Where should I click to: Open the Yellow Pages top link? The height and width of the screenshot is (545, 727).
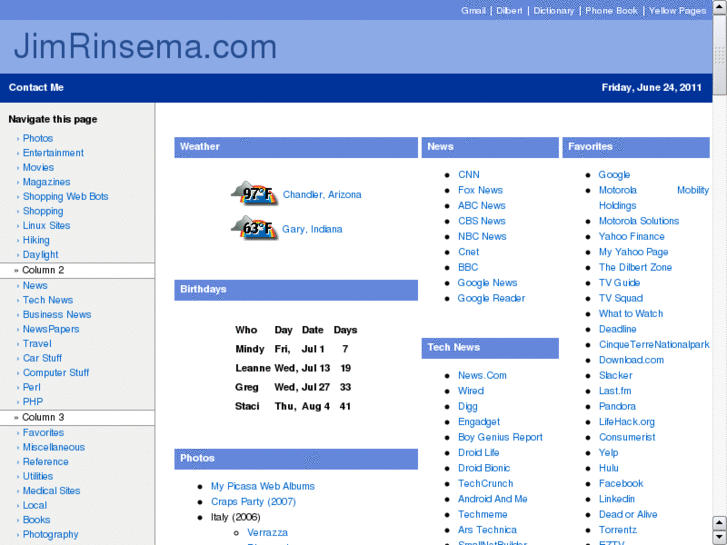tap(677, 11)
